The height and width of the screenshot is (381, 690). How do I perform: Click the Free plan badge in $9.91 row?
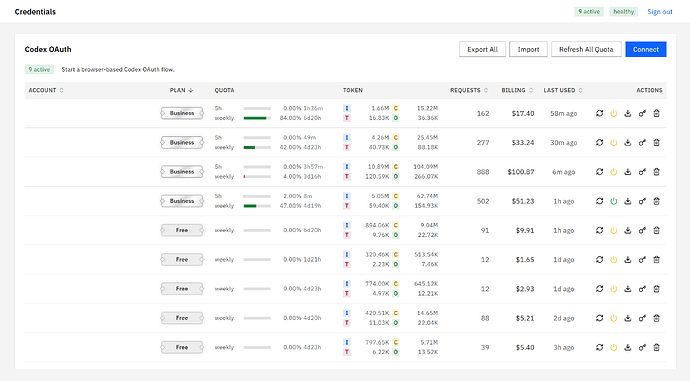coord(182,230)
